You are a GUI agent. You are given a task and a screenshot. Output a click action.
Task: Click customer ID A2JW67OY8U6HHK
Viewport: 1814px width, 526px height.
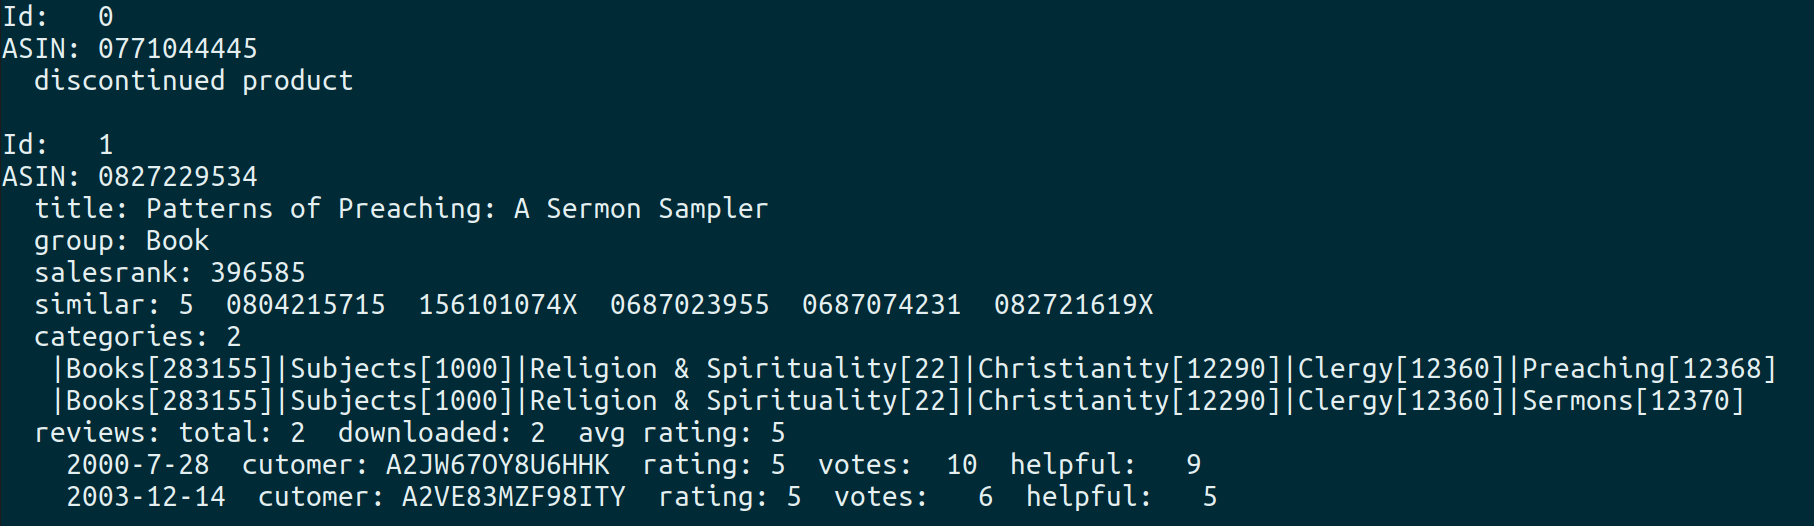pyautogui.click(x=497, y=465)
